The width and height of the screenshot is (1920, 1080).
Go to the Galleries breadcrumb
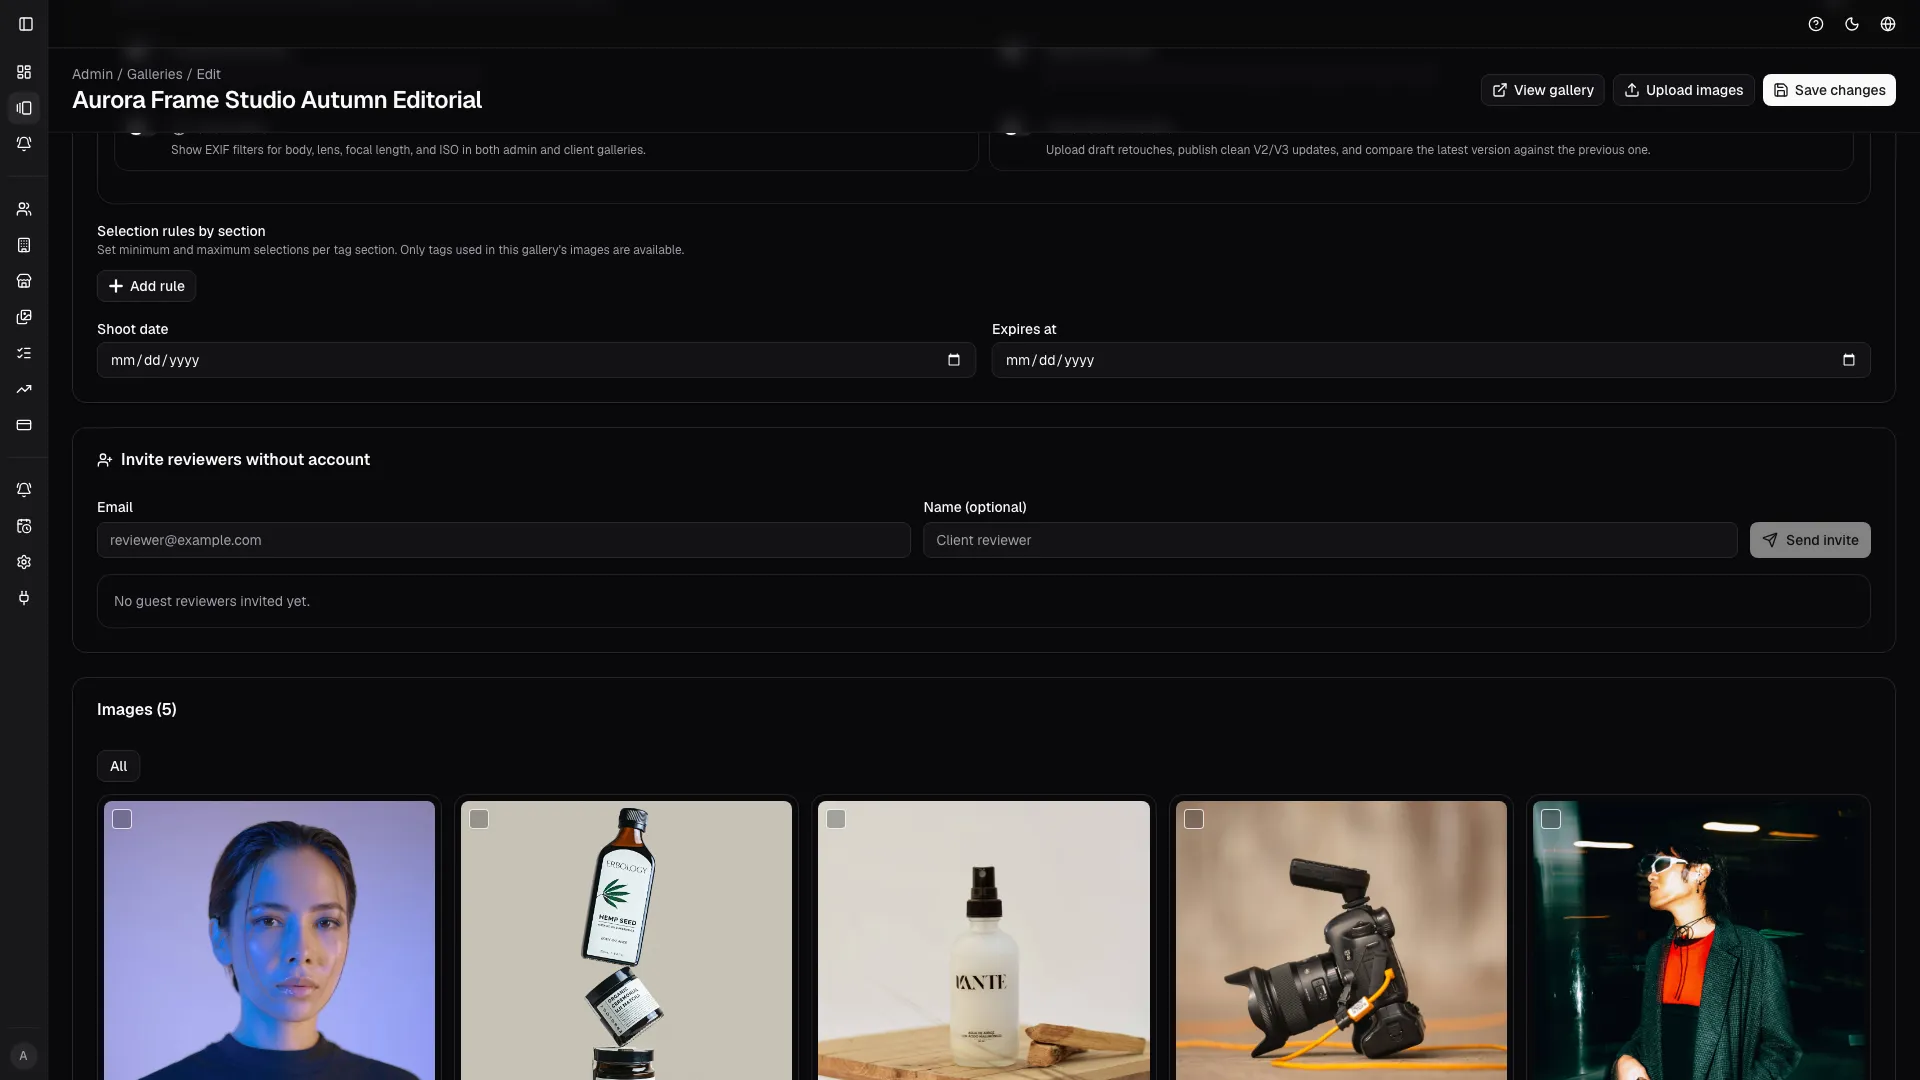pyautogui.click(x=154, y=74)
